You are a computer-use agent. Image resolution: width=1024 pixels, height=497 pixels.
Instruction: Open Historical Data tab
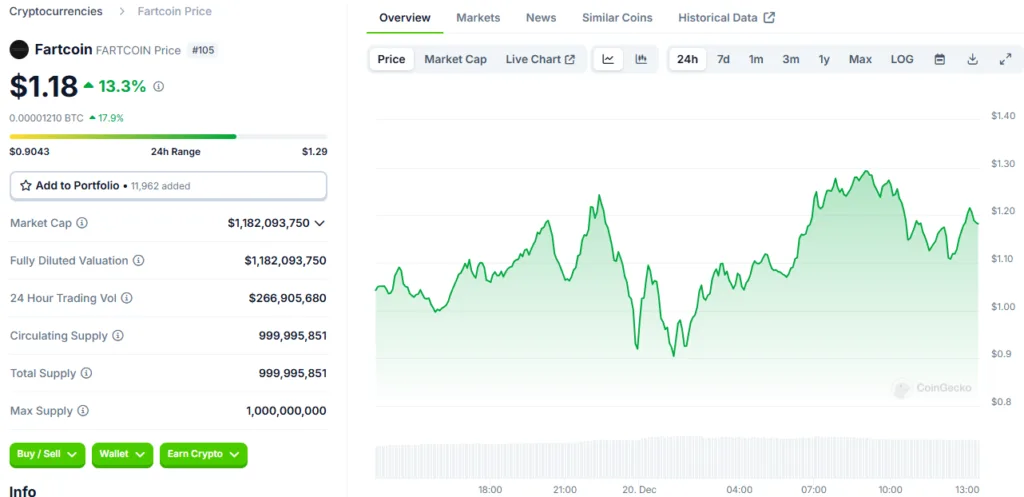[726, 18]
